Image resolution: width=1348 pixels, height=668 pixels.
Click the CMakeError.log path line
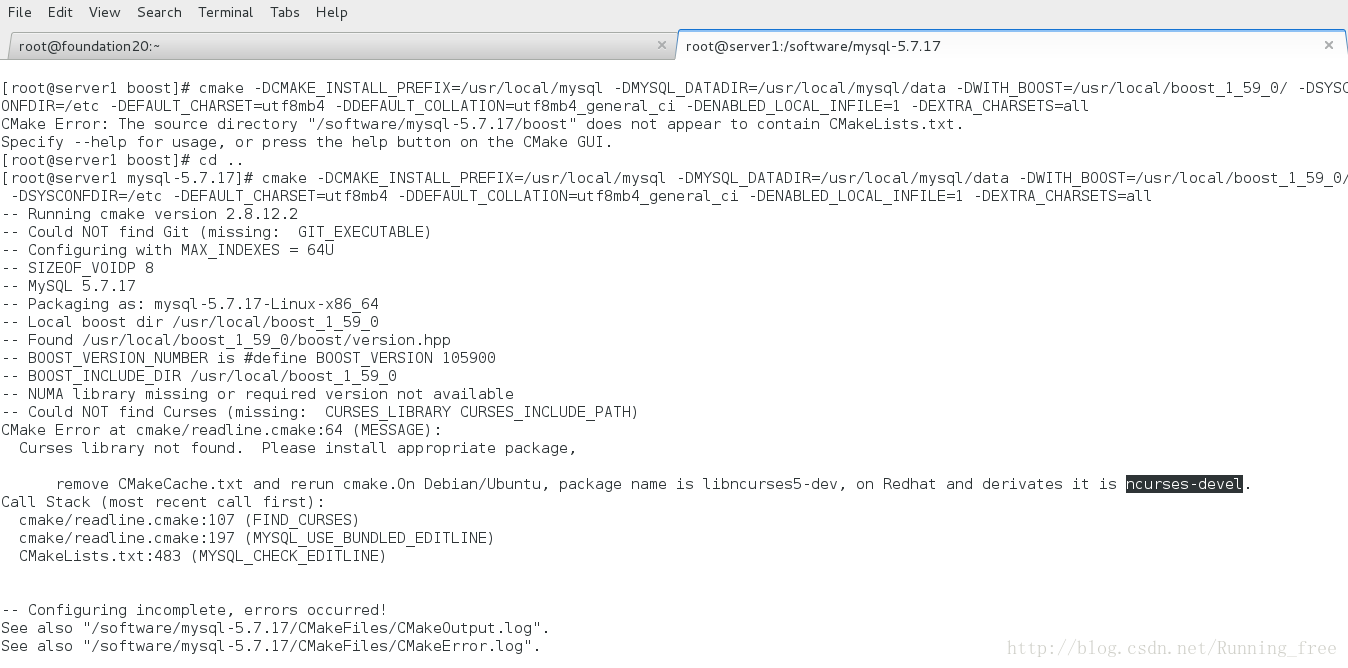click(x=271, y=646)
